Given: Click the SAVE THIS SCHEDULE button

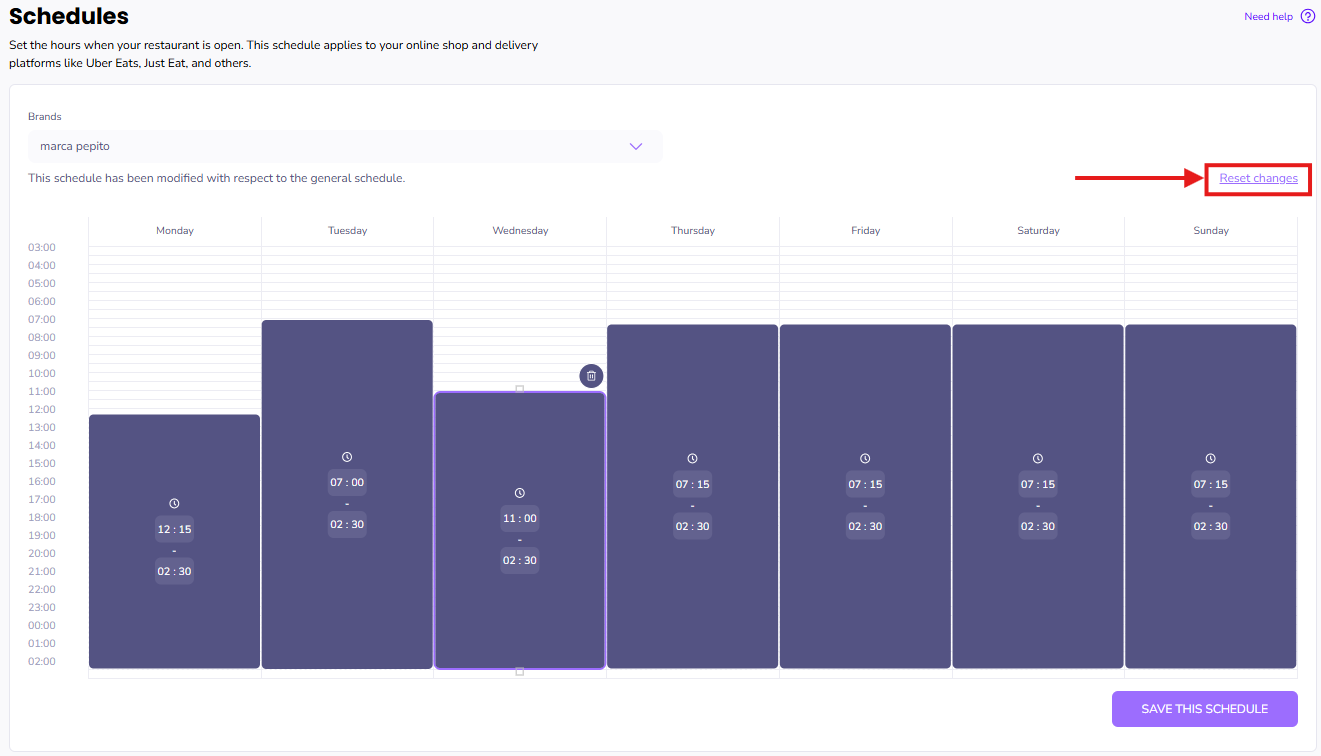Looking at the screenshot, I should click(1204, 709).
